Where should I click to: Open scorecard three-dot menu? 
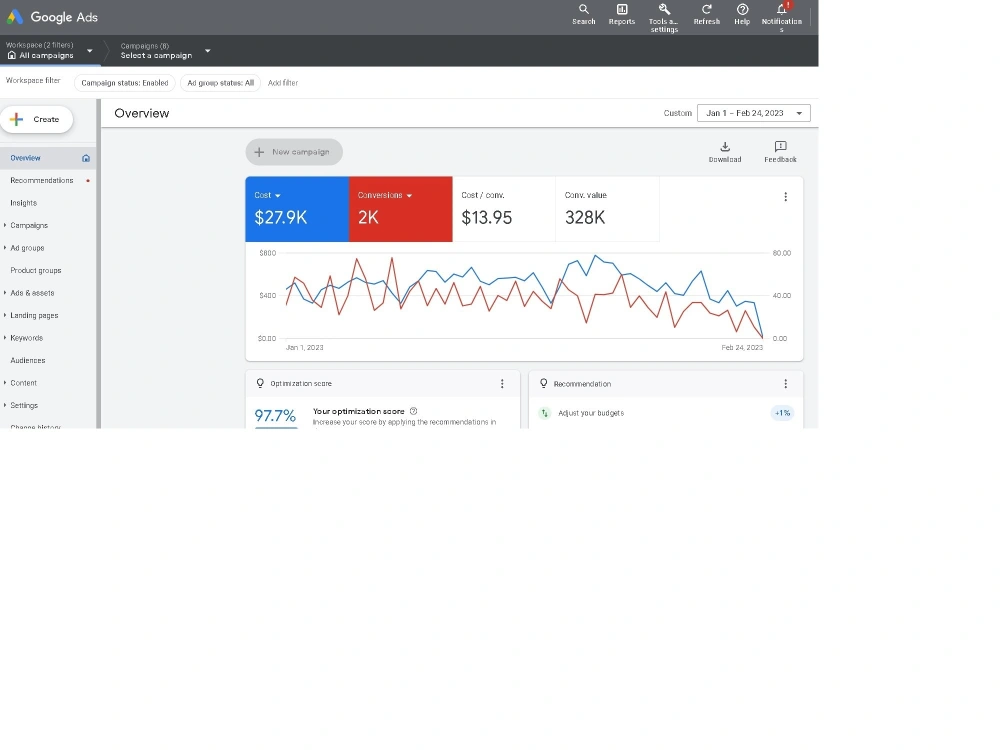(786, 197)
